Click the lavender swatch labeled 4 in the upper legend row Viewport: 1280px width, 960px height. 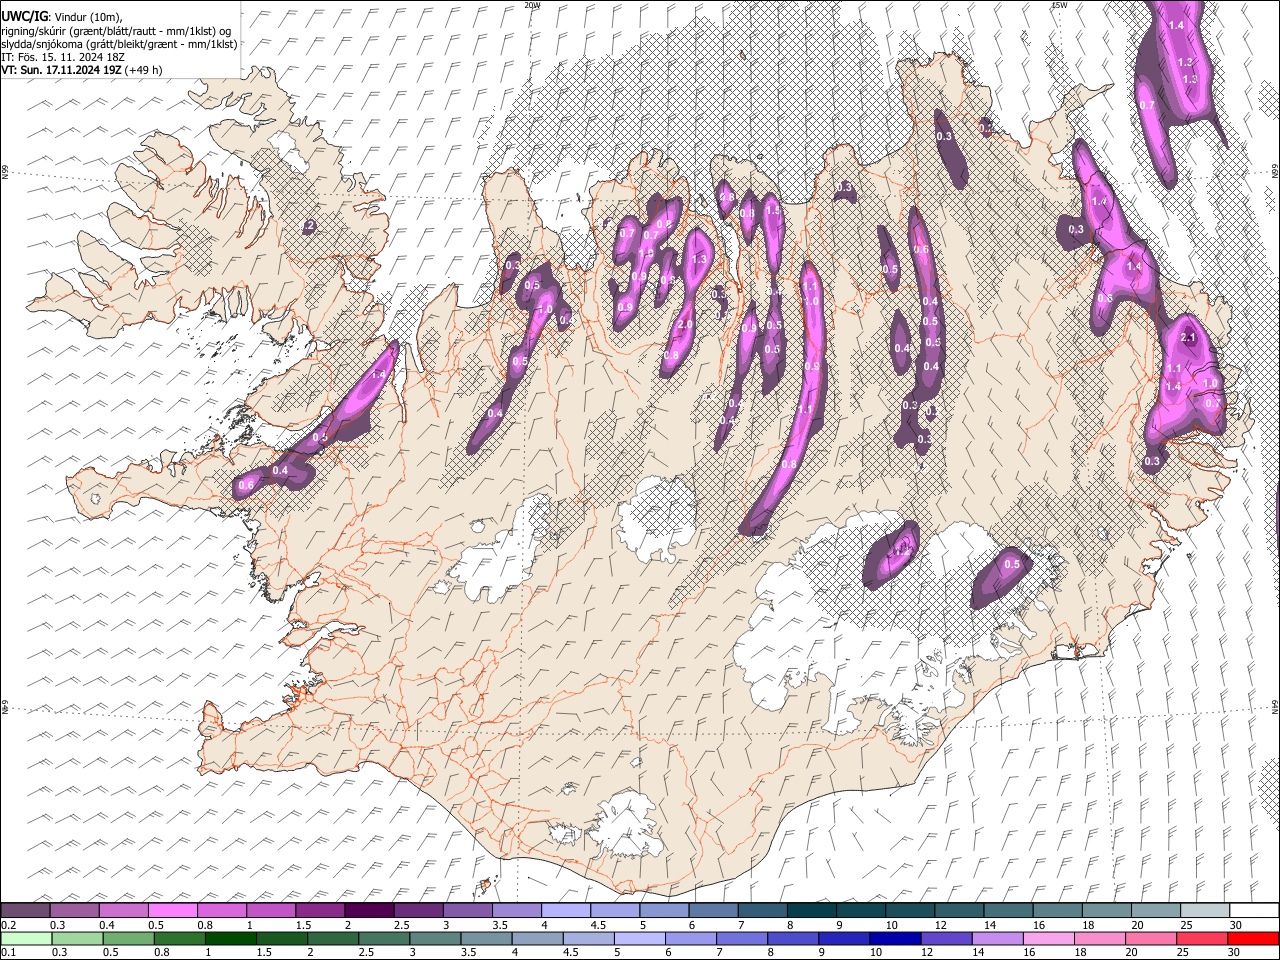click(x=566, y=910)
